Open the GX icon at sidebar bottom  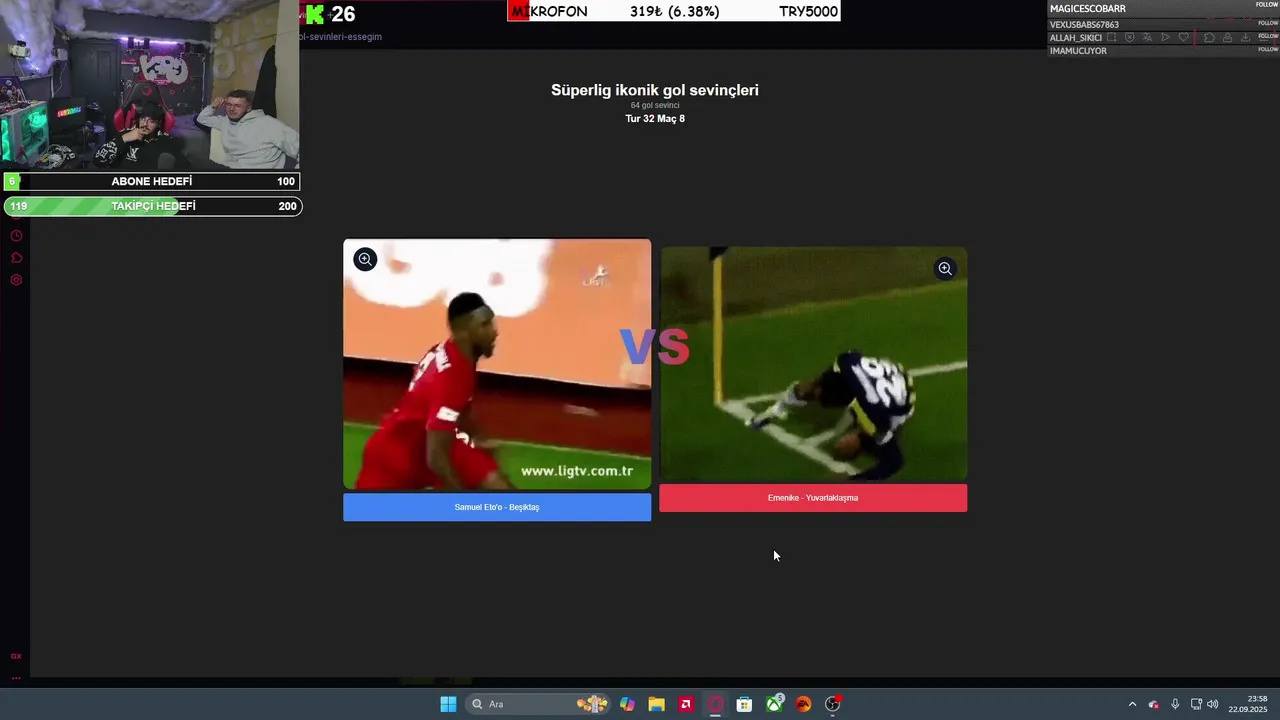(16, 656)
